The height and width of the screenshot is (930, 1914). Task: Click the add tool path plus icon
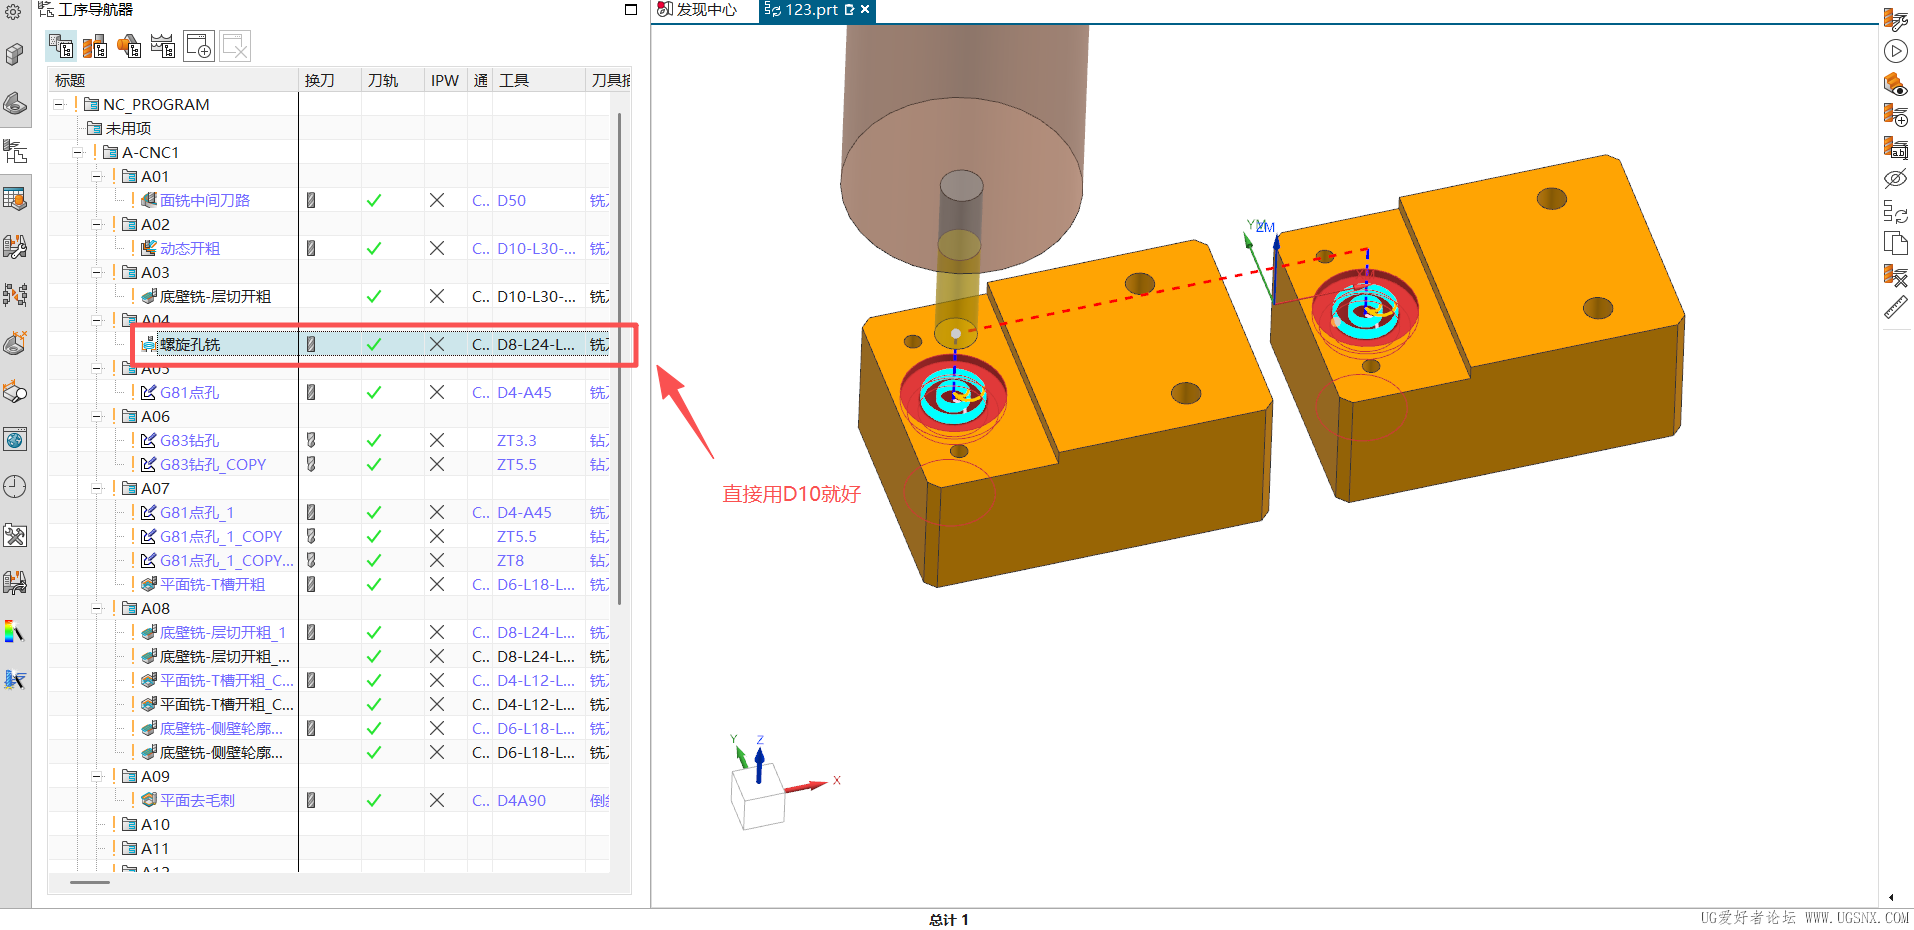(1895, 116)
